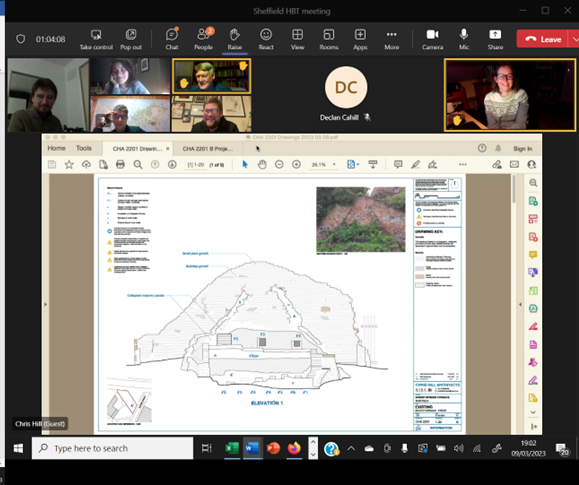Screen dimensions: 579x485
Task: Open the Windows Start menu
Action: coord(18,448)
